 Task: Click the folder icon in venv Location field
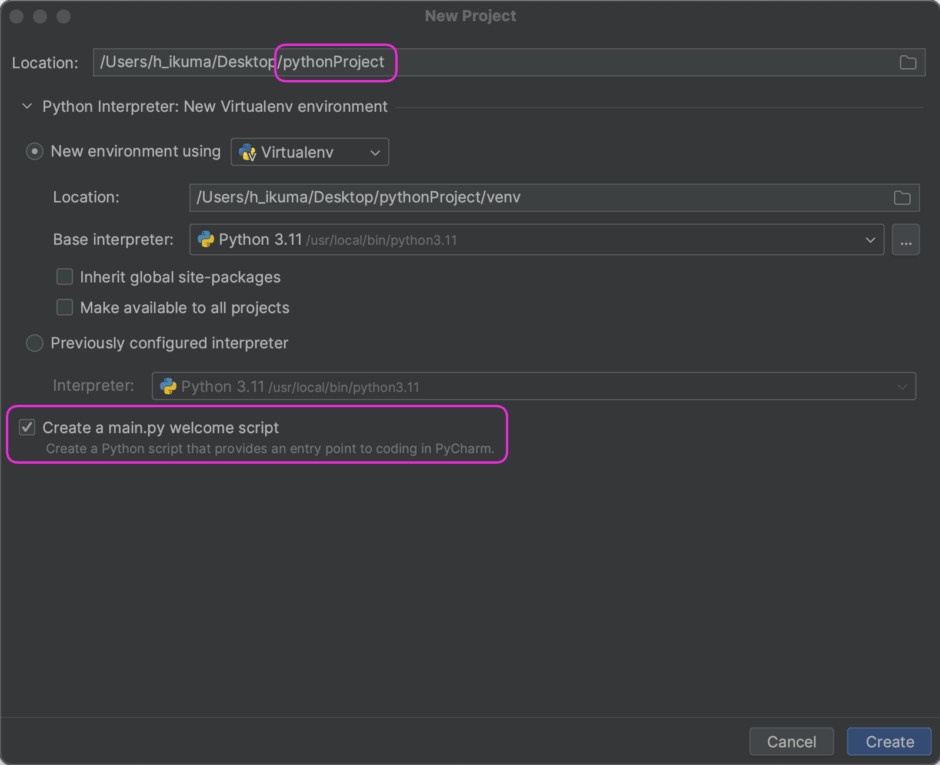901,197
